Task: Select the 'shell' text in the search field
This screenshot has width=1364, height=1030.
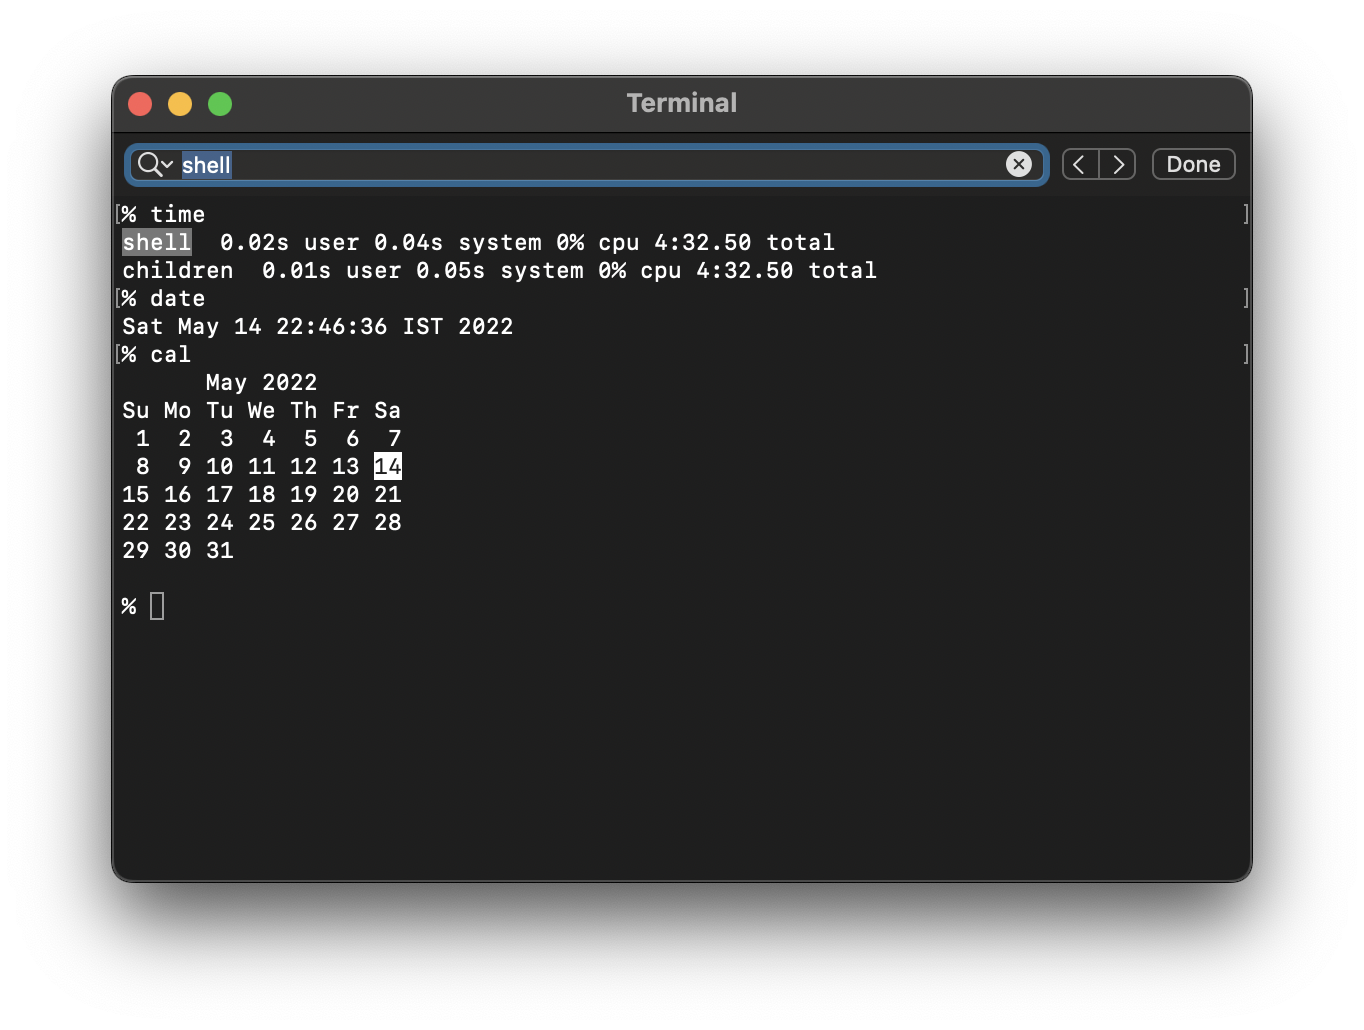Action: coord(205,165)
